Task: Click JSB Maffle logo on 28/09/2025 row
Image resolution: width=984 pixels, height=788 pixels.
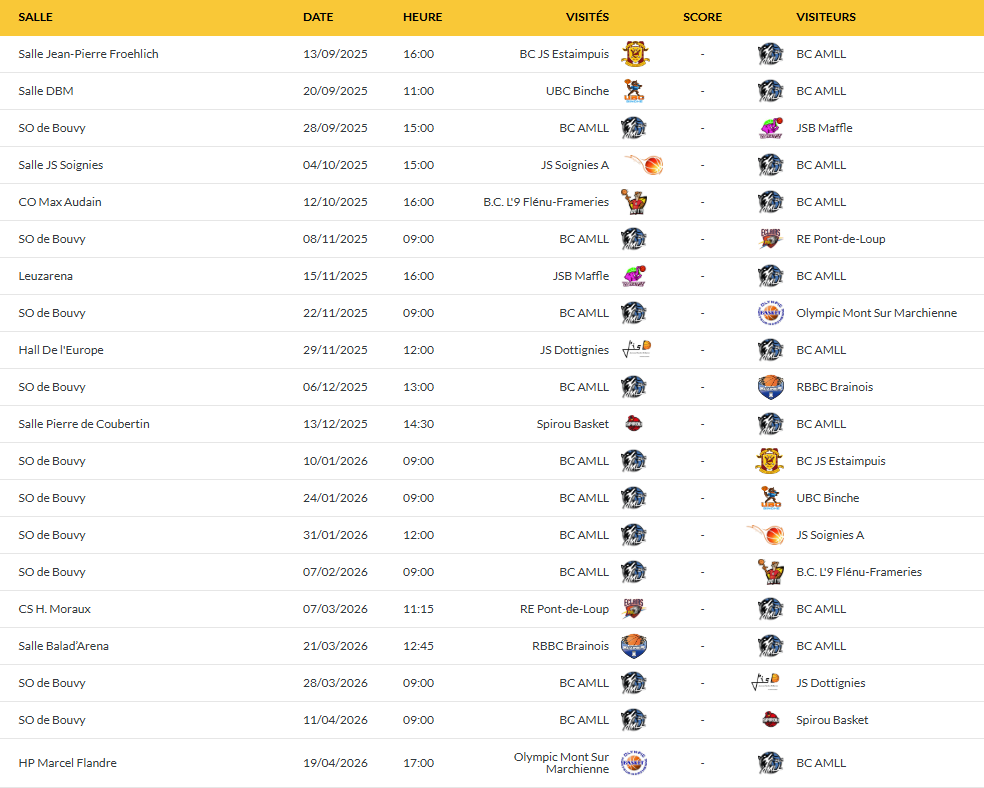Action: click(771, 128)
